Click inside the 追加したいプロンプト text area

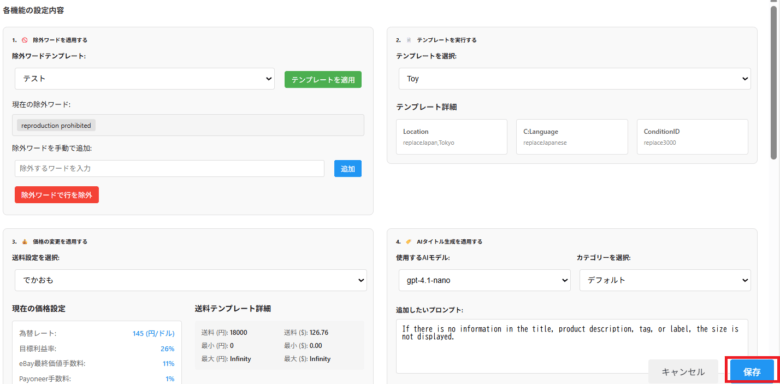click(572, 346)
